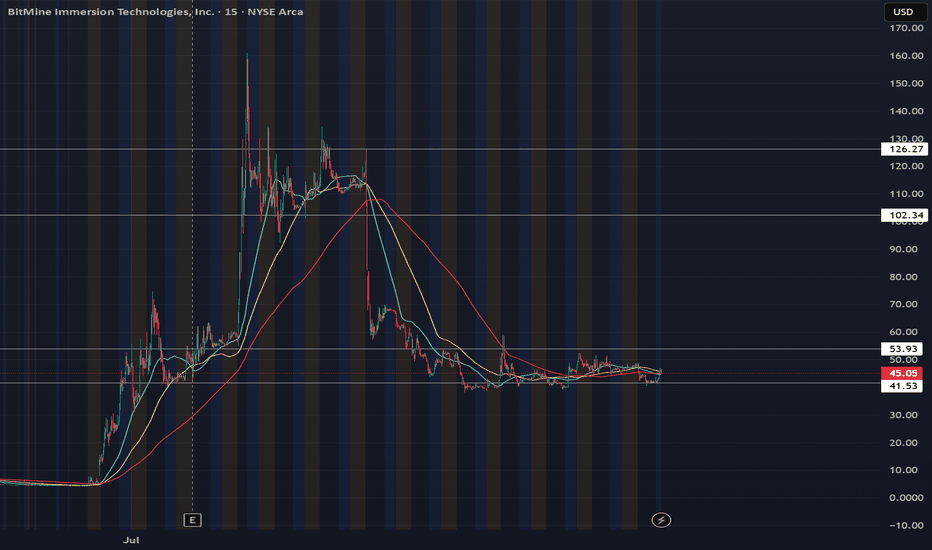Open the USD currency selector

[x=903, y=12]
